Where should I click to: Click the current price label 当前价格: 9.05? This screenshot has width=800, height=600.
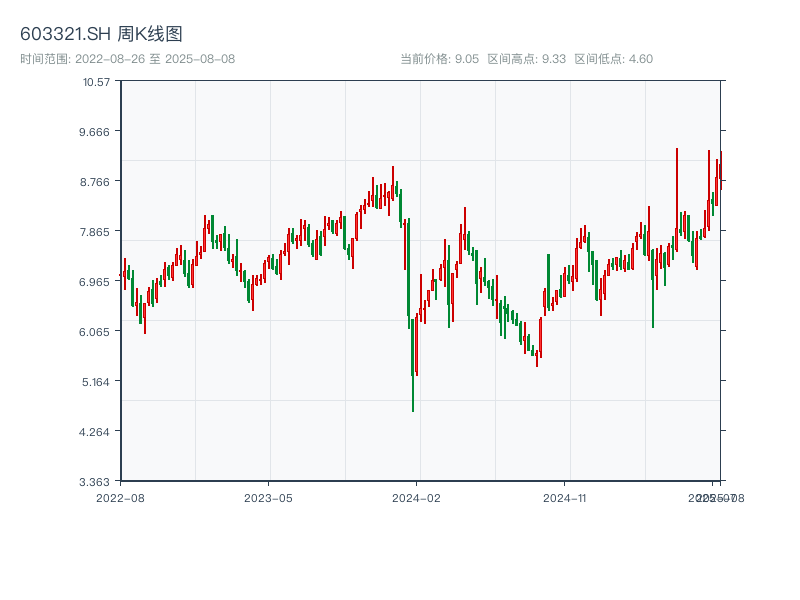coord(439,59)
